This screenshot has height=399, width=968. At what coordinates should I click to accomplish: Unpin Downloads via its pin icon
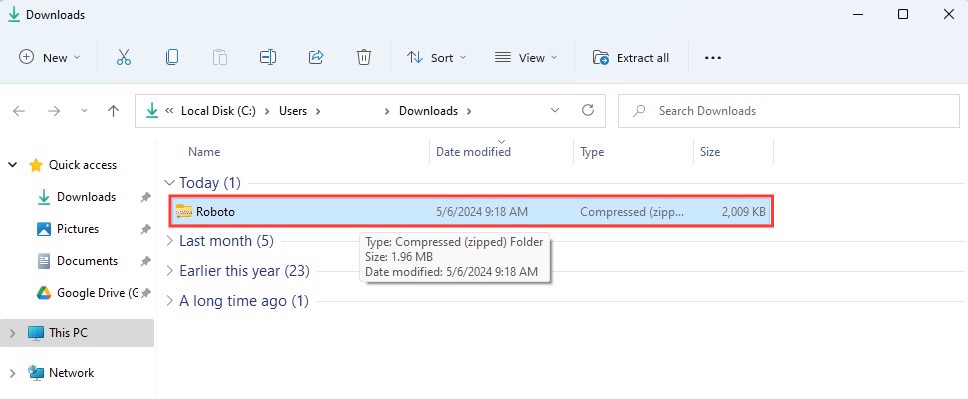[x=145, y=198]
